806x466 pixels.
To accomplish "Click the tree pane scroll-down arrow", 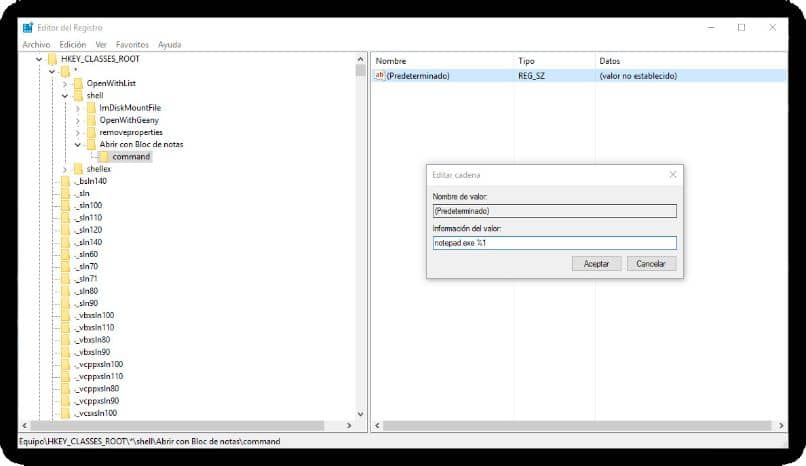I will [360, 414].
